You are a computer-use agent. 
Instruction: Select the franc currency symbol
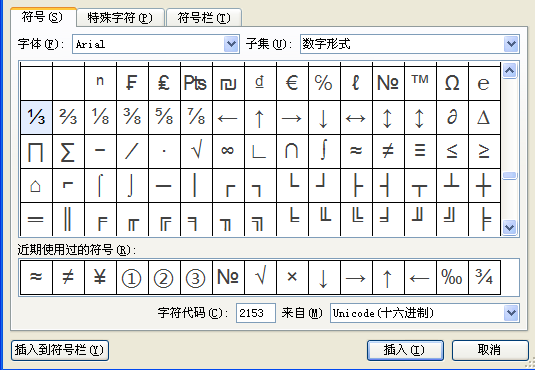(132, 83)
